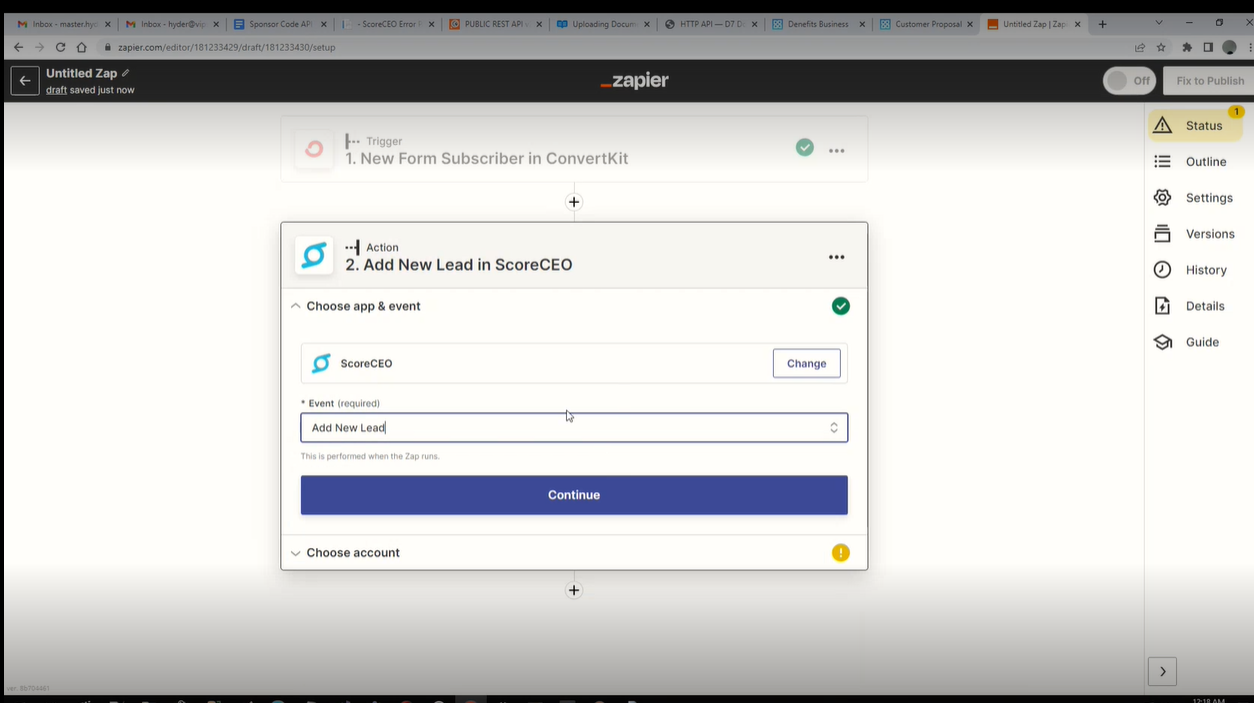The image size is (1254, 703).
Task: Open the Versions icon in sidebar
Action: [x=1162, y=233]
